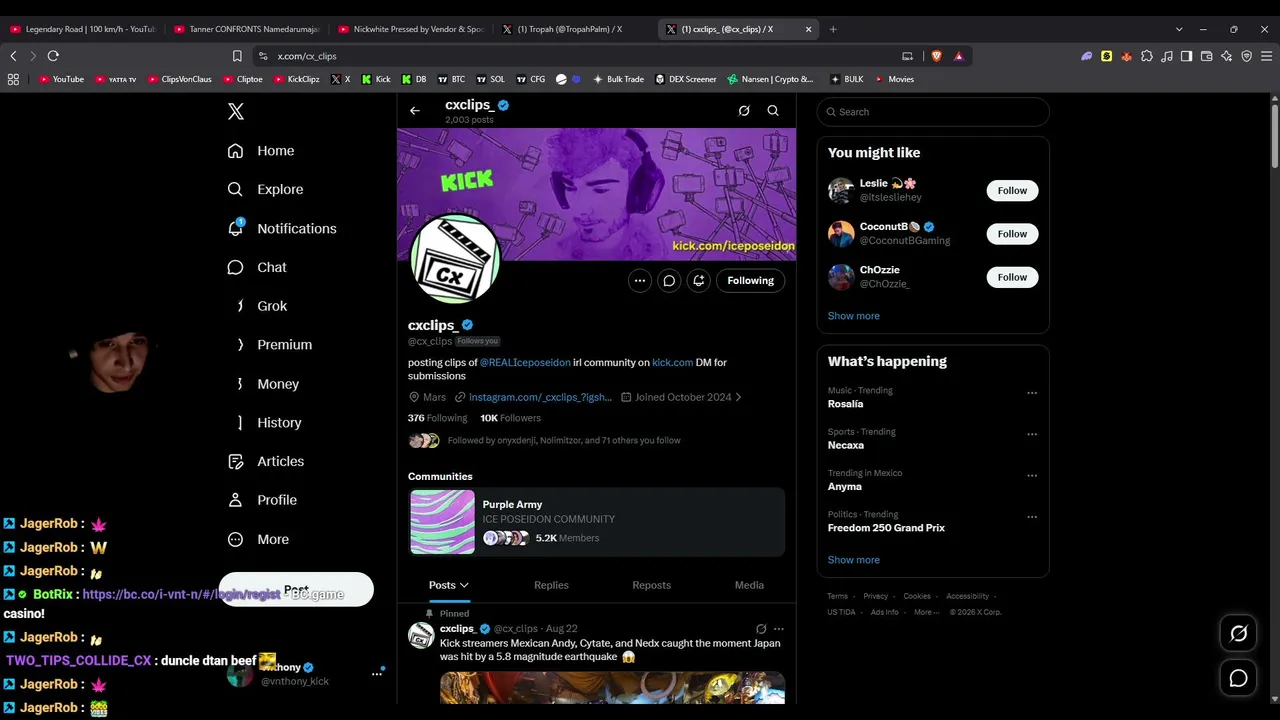Follow Leslie in You might like
This screenshot has height=720, width=1280.
click(1012, 191)
